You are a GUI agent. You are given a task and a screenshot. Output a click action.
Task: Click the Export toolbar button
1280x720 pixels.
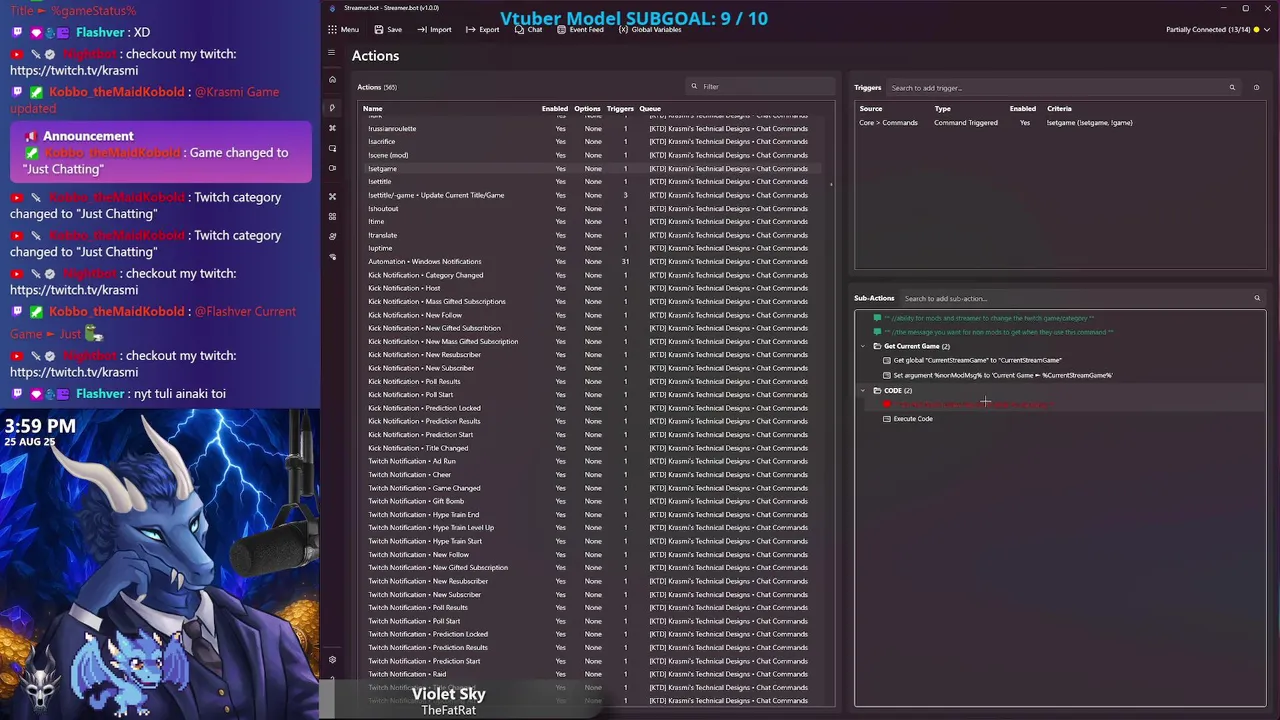tap(483, 30)
